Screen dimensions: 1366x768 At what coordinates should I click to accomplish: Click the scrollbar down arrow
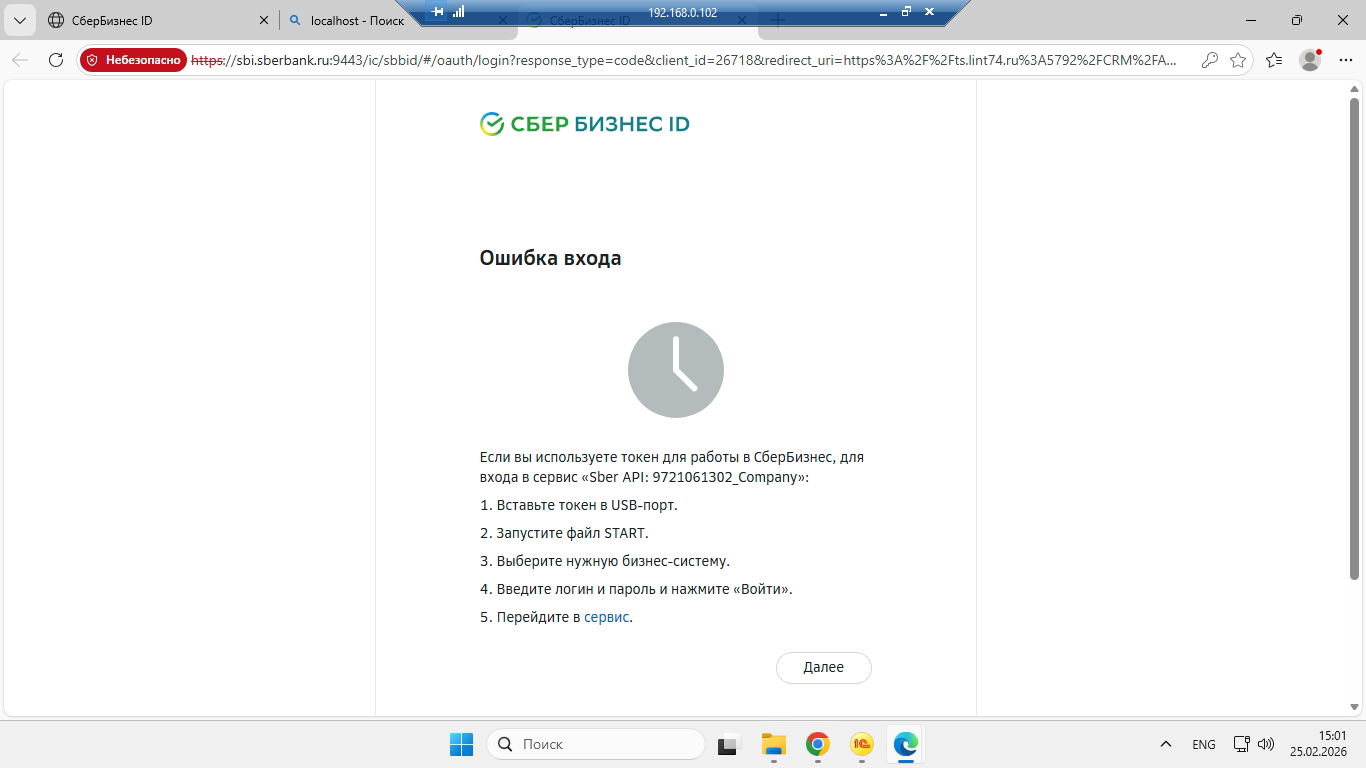click(1355, 708)
